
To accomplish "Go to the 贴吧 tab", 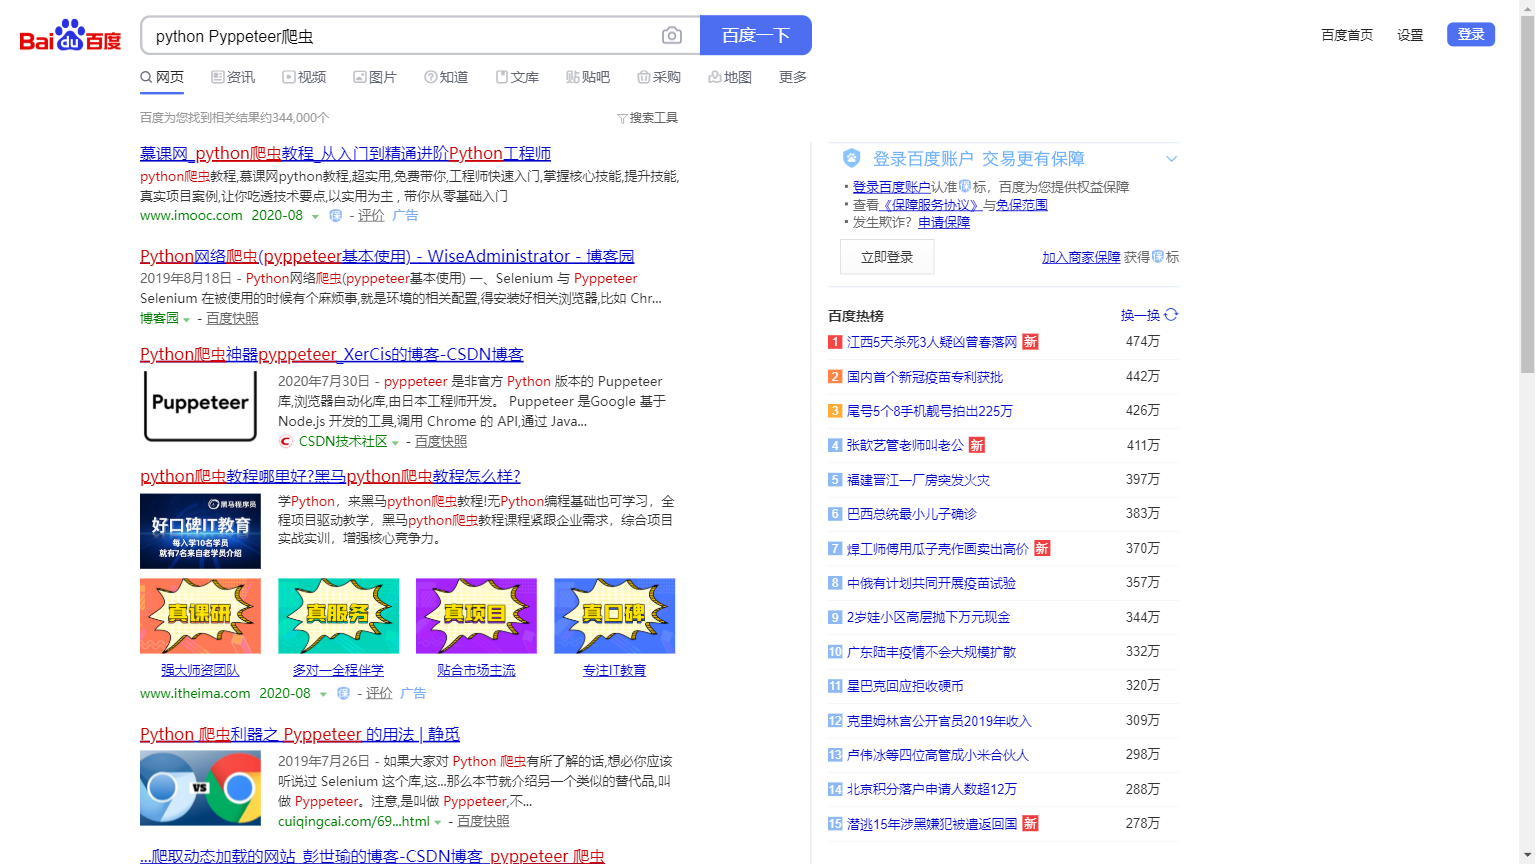I will 588,77.
